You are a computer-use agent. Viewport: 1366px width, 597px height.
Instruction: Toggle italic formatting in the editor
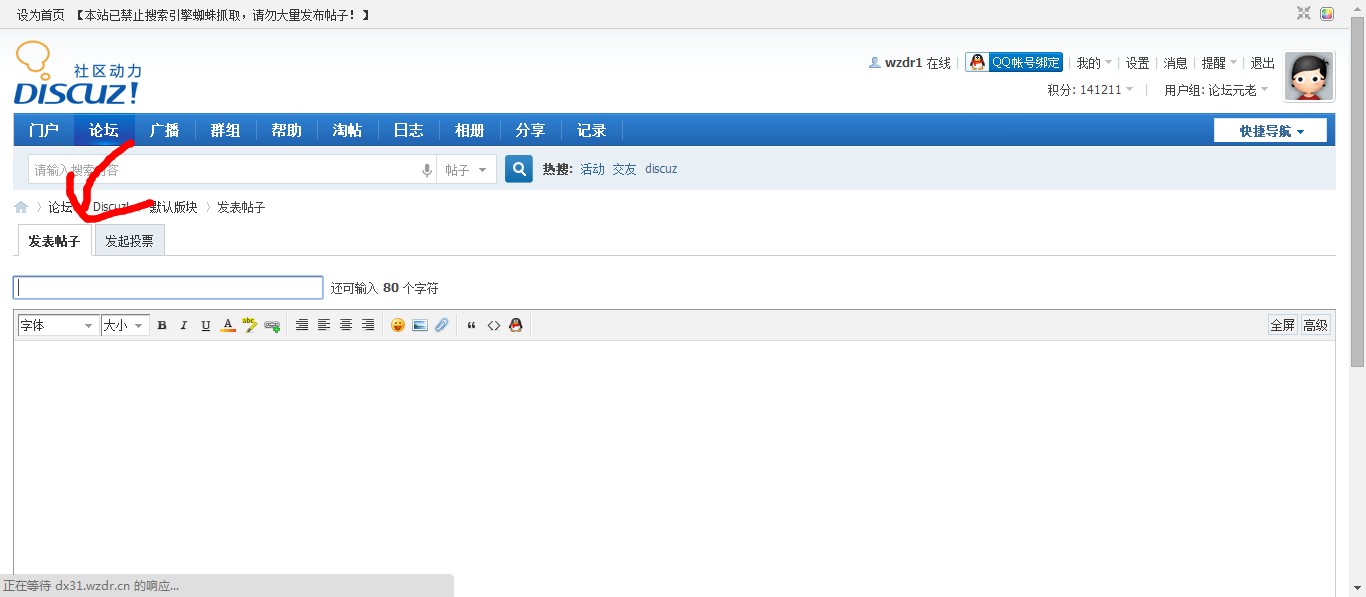[184, 325]
